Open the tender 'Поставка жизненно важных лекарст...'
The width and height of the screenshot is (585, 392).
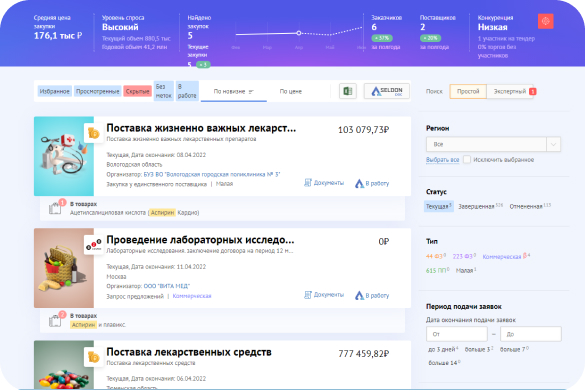[201, 128]
